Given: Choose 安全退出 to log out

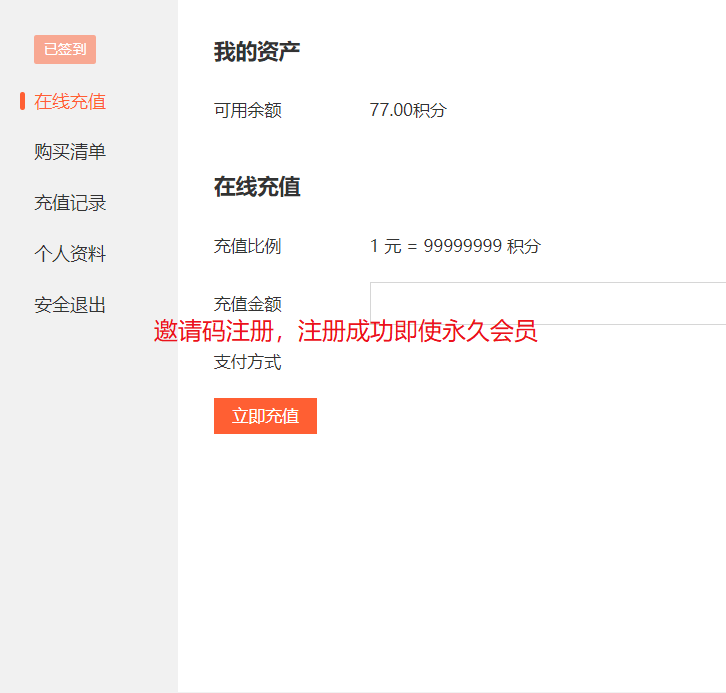Looking at the screenshot, I should pyautogui.click(x=70, y=305).
